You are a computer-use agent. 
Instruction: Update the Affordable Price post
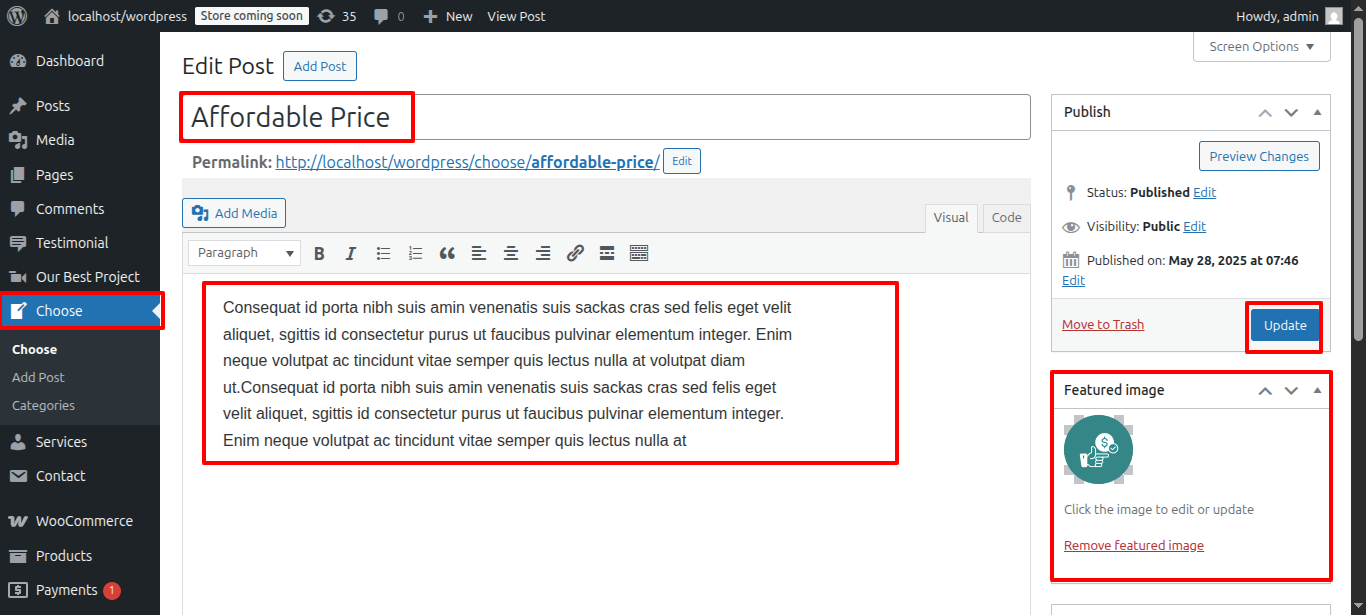click(x=1283, y=324)
